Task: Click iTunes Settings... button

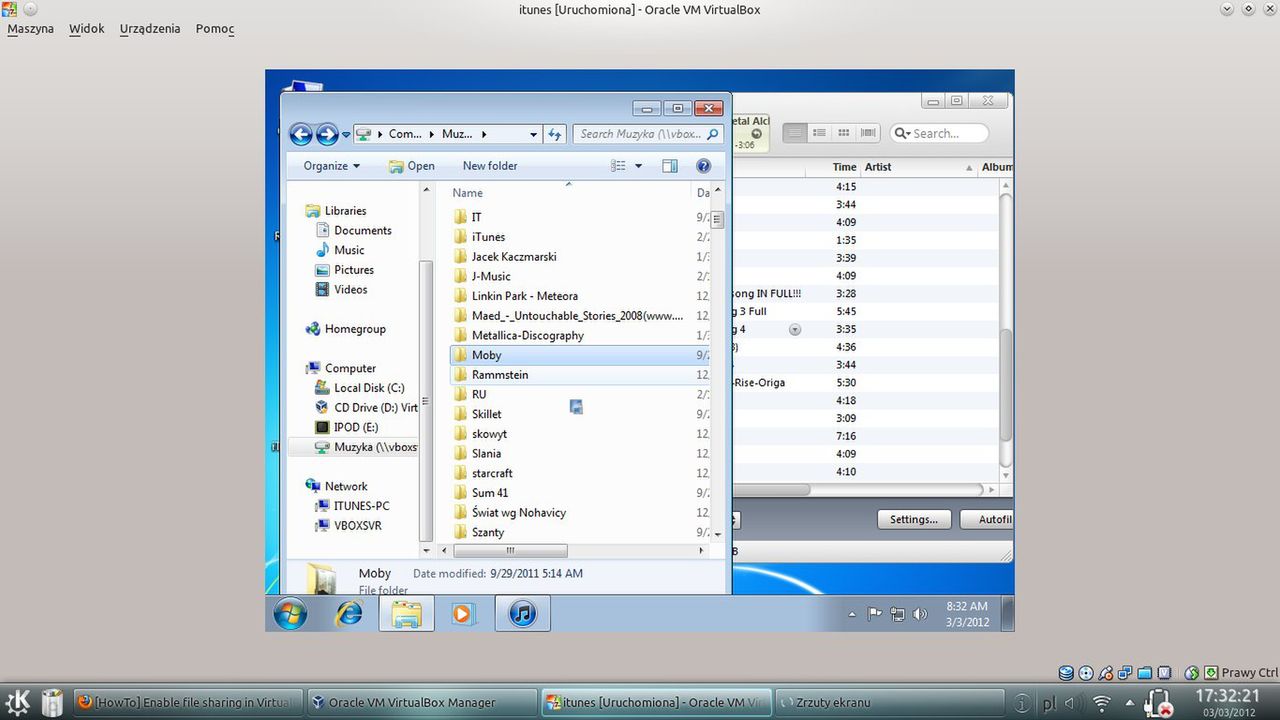Action: tap(914, 520)
